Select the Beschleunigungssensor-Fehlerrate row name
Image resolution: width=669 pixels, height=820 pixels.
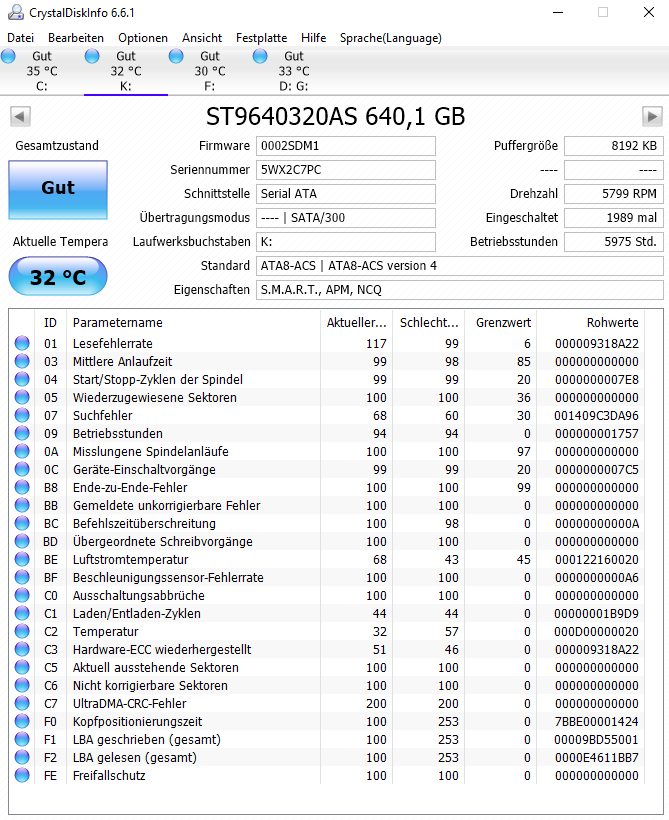[x=168, y=577]
